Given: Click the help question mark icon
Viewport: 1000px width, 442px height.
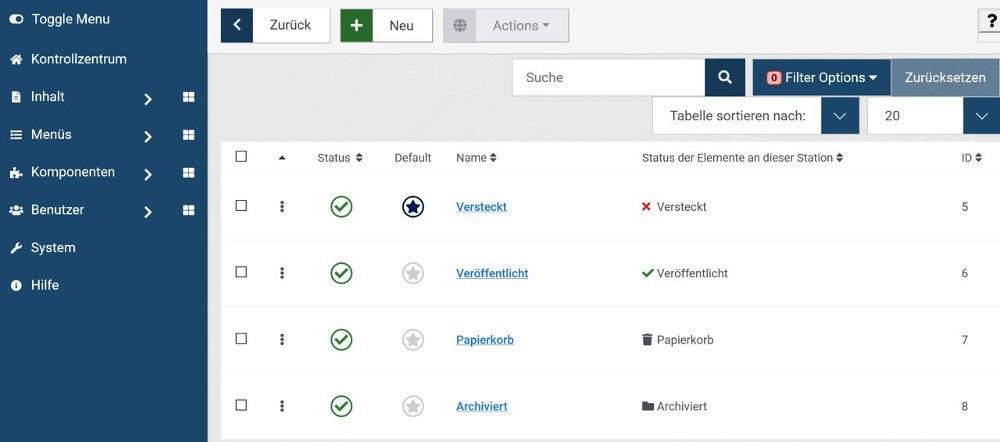Looking at the screenshot, I should 990,21.
